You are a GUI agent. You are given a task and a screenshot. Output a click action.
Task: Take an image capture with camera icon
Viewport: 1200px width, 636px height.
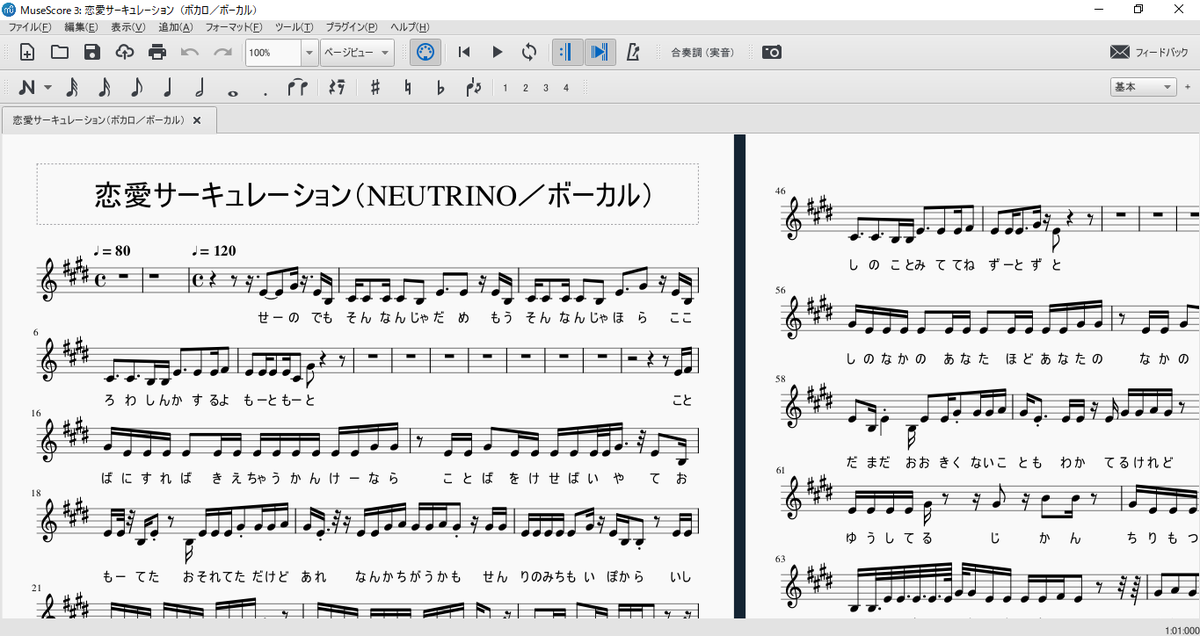pyautogui.click(x=771, y=52)
